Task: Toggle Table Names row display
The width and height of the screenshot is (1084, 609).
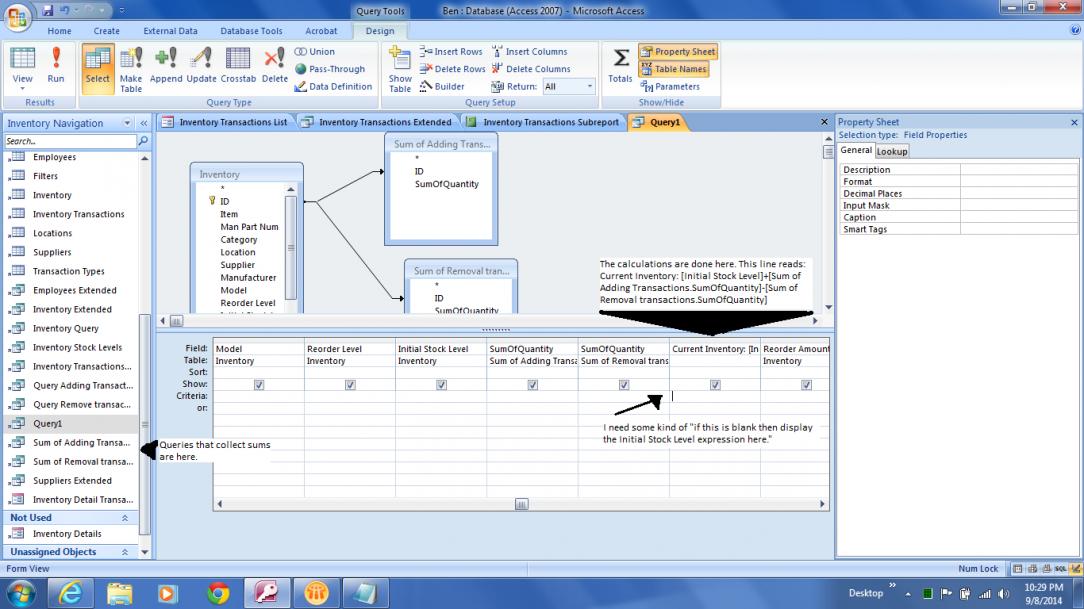Action: pyautogui.click(x=674, y=69)
